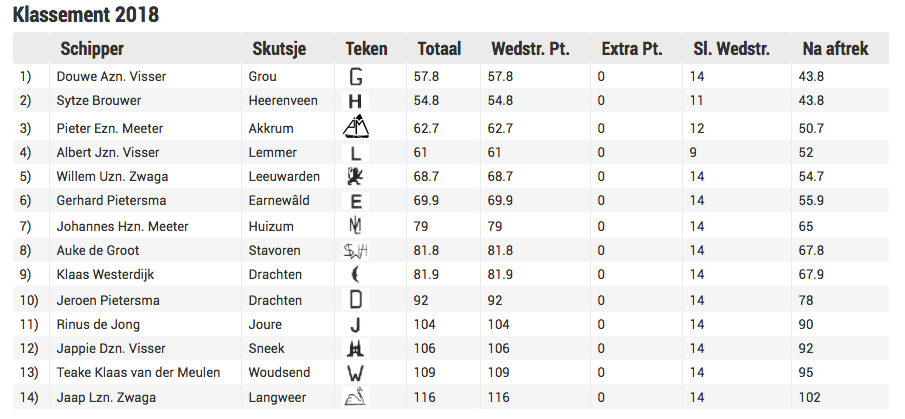The height and width of the screenshot is (419, 905).
Task: Click the Heerenveen 'H' sail emblem
Action: tap(356, 101)
